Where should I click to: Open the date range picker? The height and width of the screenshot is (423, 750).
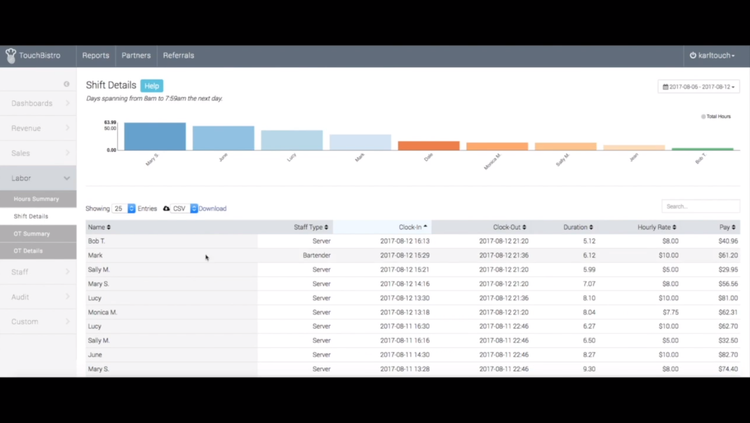[x=698, y=87]
